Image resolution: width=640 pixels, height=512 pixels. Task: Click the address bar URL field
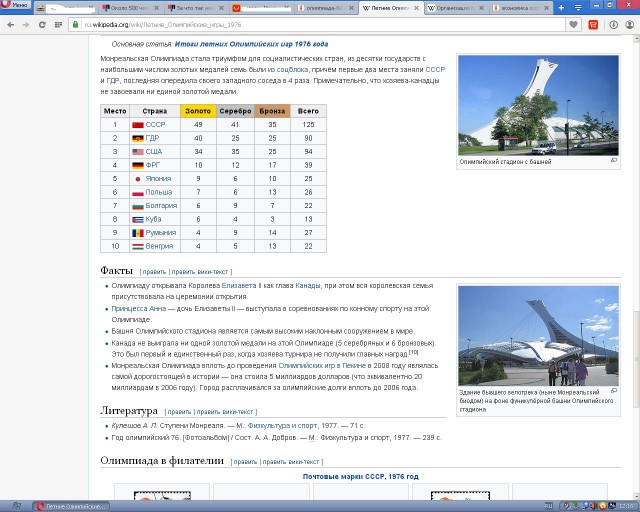pos(318,25)
